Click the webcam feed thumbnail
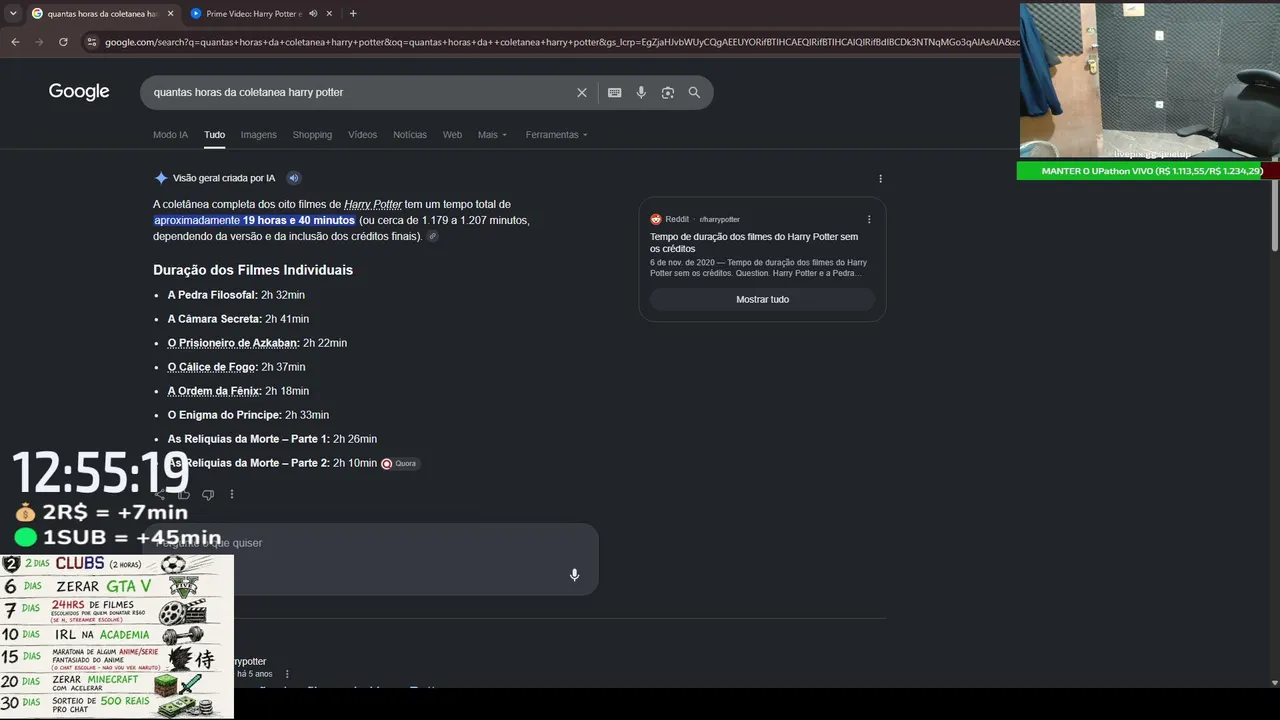The image size is (1280, 720). point(1148,80)
